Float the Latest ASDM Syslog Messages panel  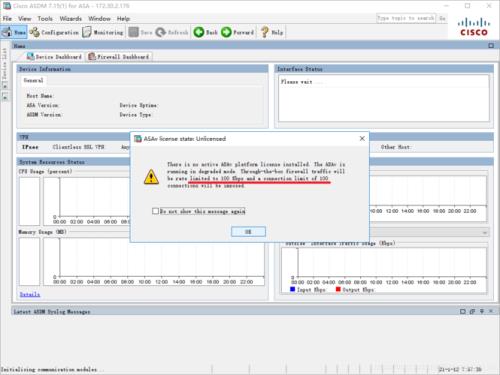(472, 311)
